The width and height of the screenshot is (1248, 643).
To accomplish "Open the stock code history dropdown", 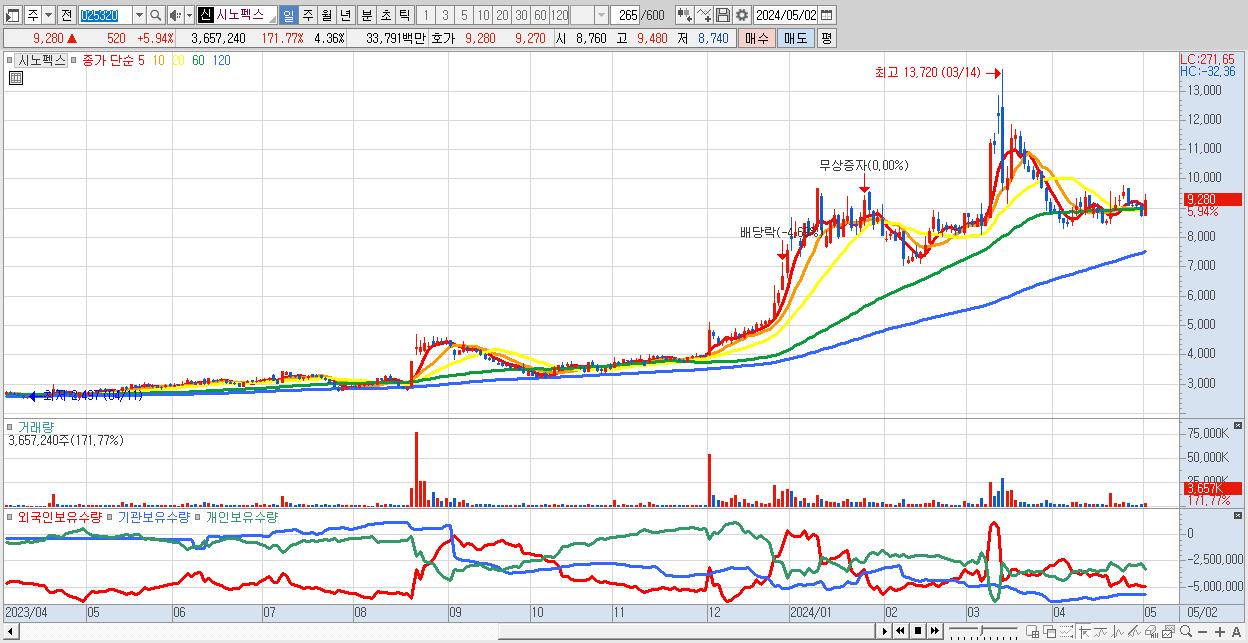I will (x=139, y=15).
